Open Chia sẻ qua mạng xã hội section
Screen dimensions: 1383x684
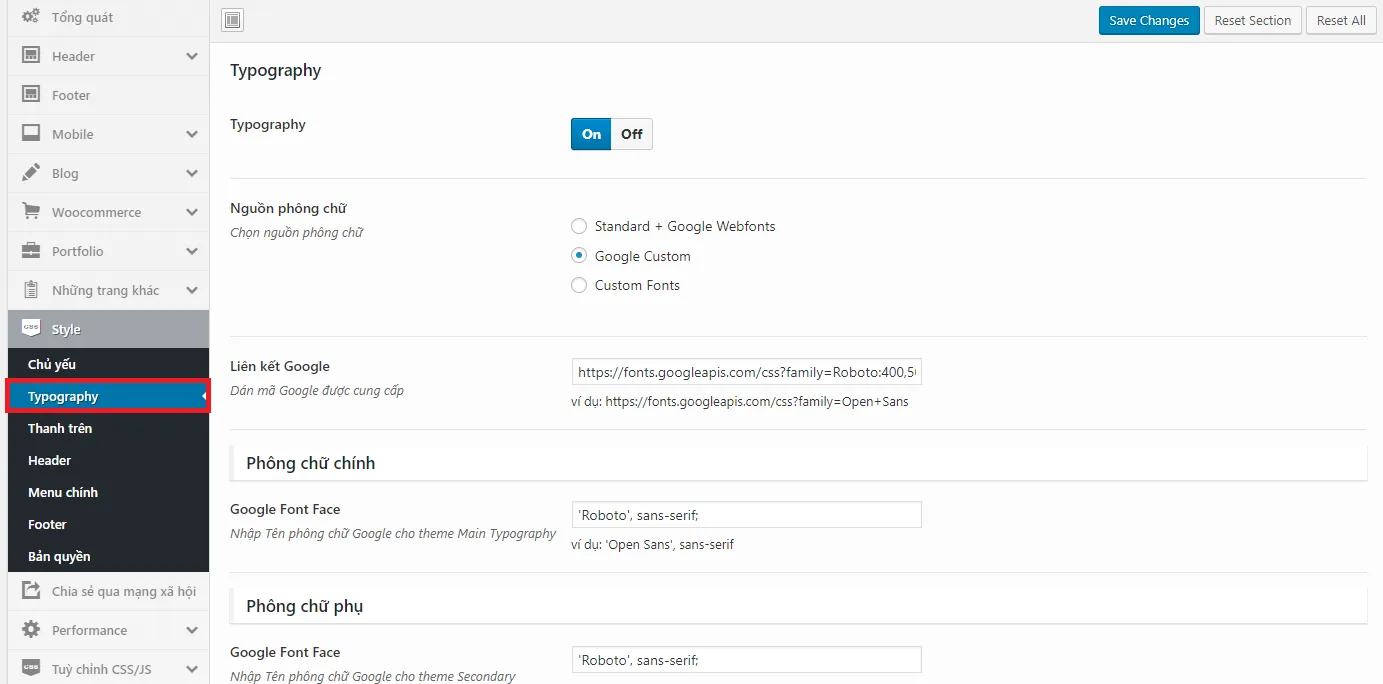tap(108, 591)
